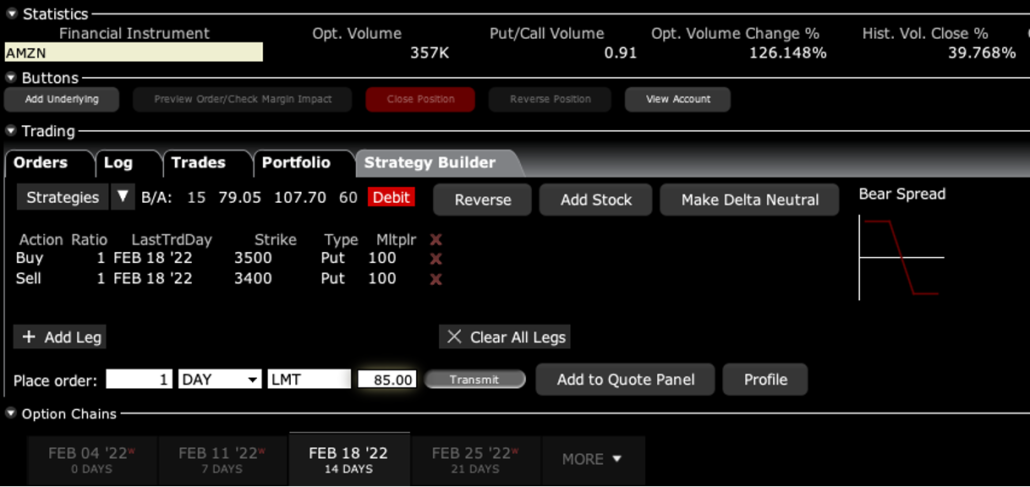Select the FEB 18 '22 expiration tab
The image size is (1030, 487).
349,459
